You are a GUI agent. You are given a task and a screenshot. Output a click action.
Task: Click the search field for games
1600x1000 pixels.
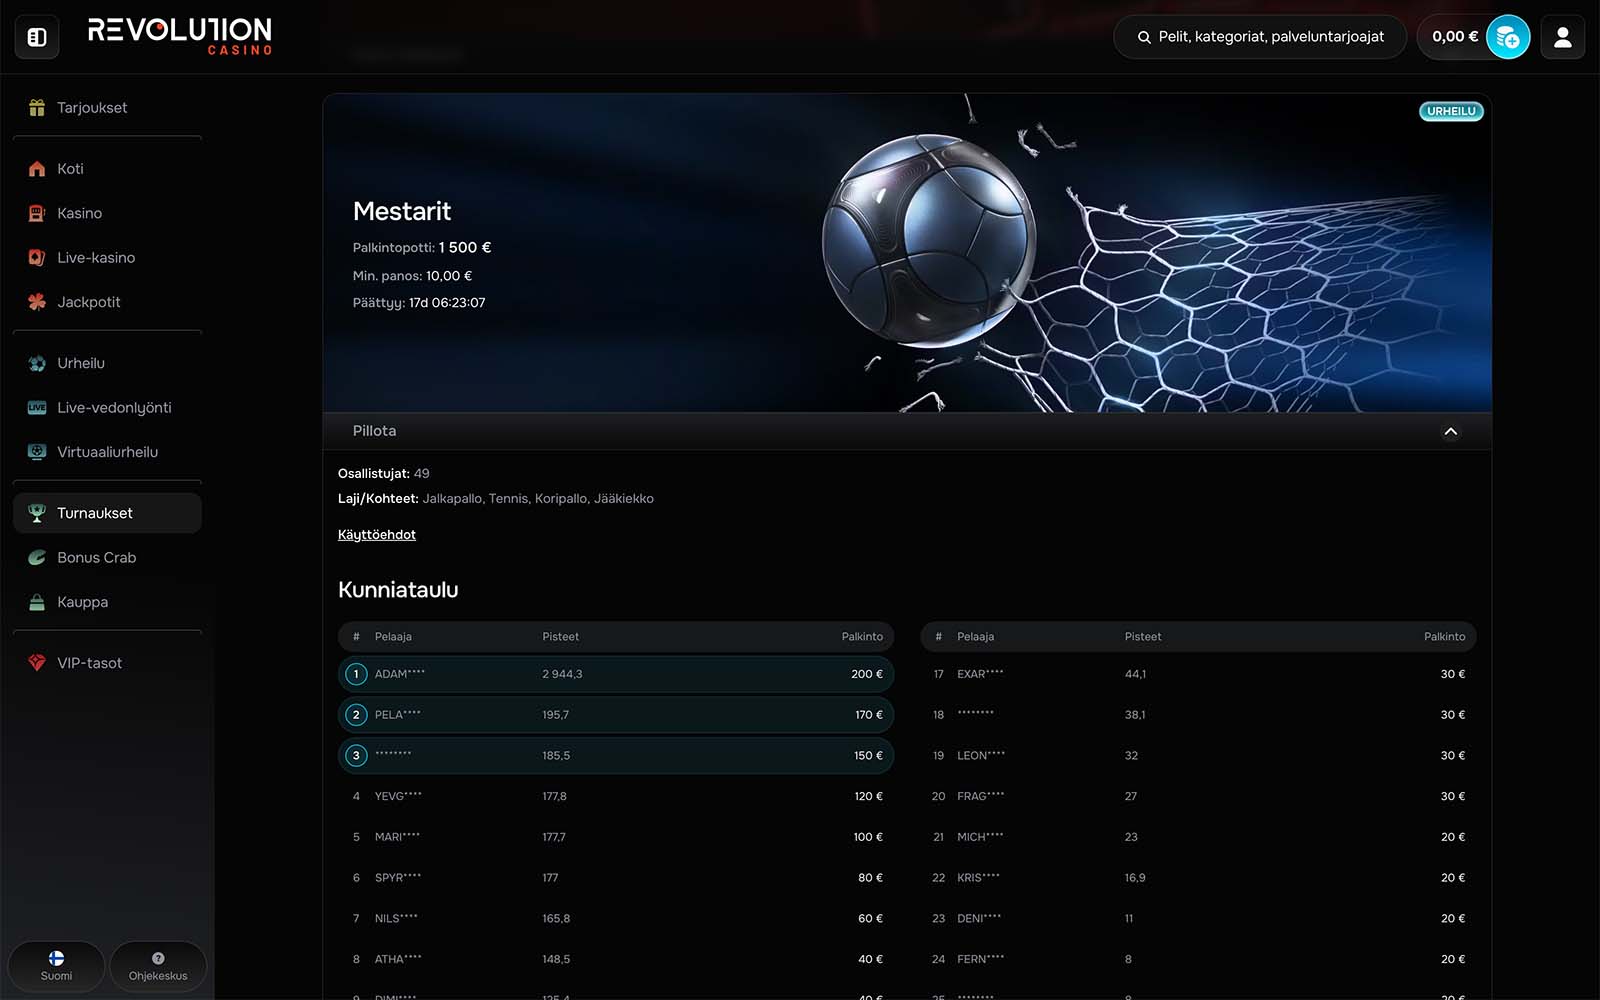[1260, 37]
